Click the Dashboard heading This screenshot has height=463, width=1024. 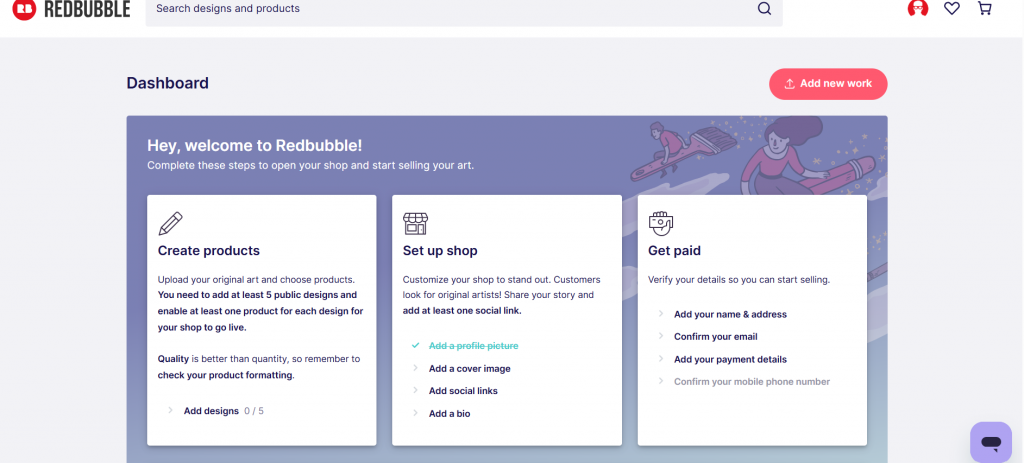(168, 83)
